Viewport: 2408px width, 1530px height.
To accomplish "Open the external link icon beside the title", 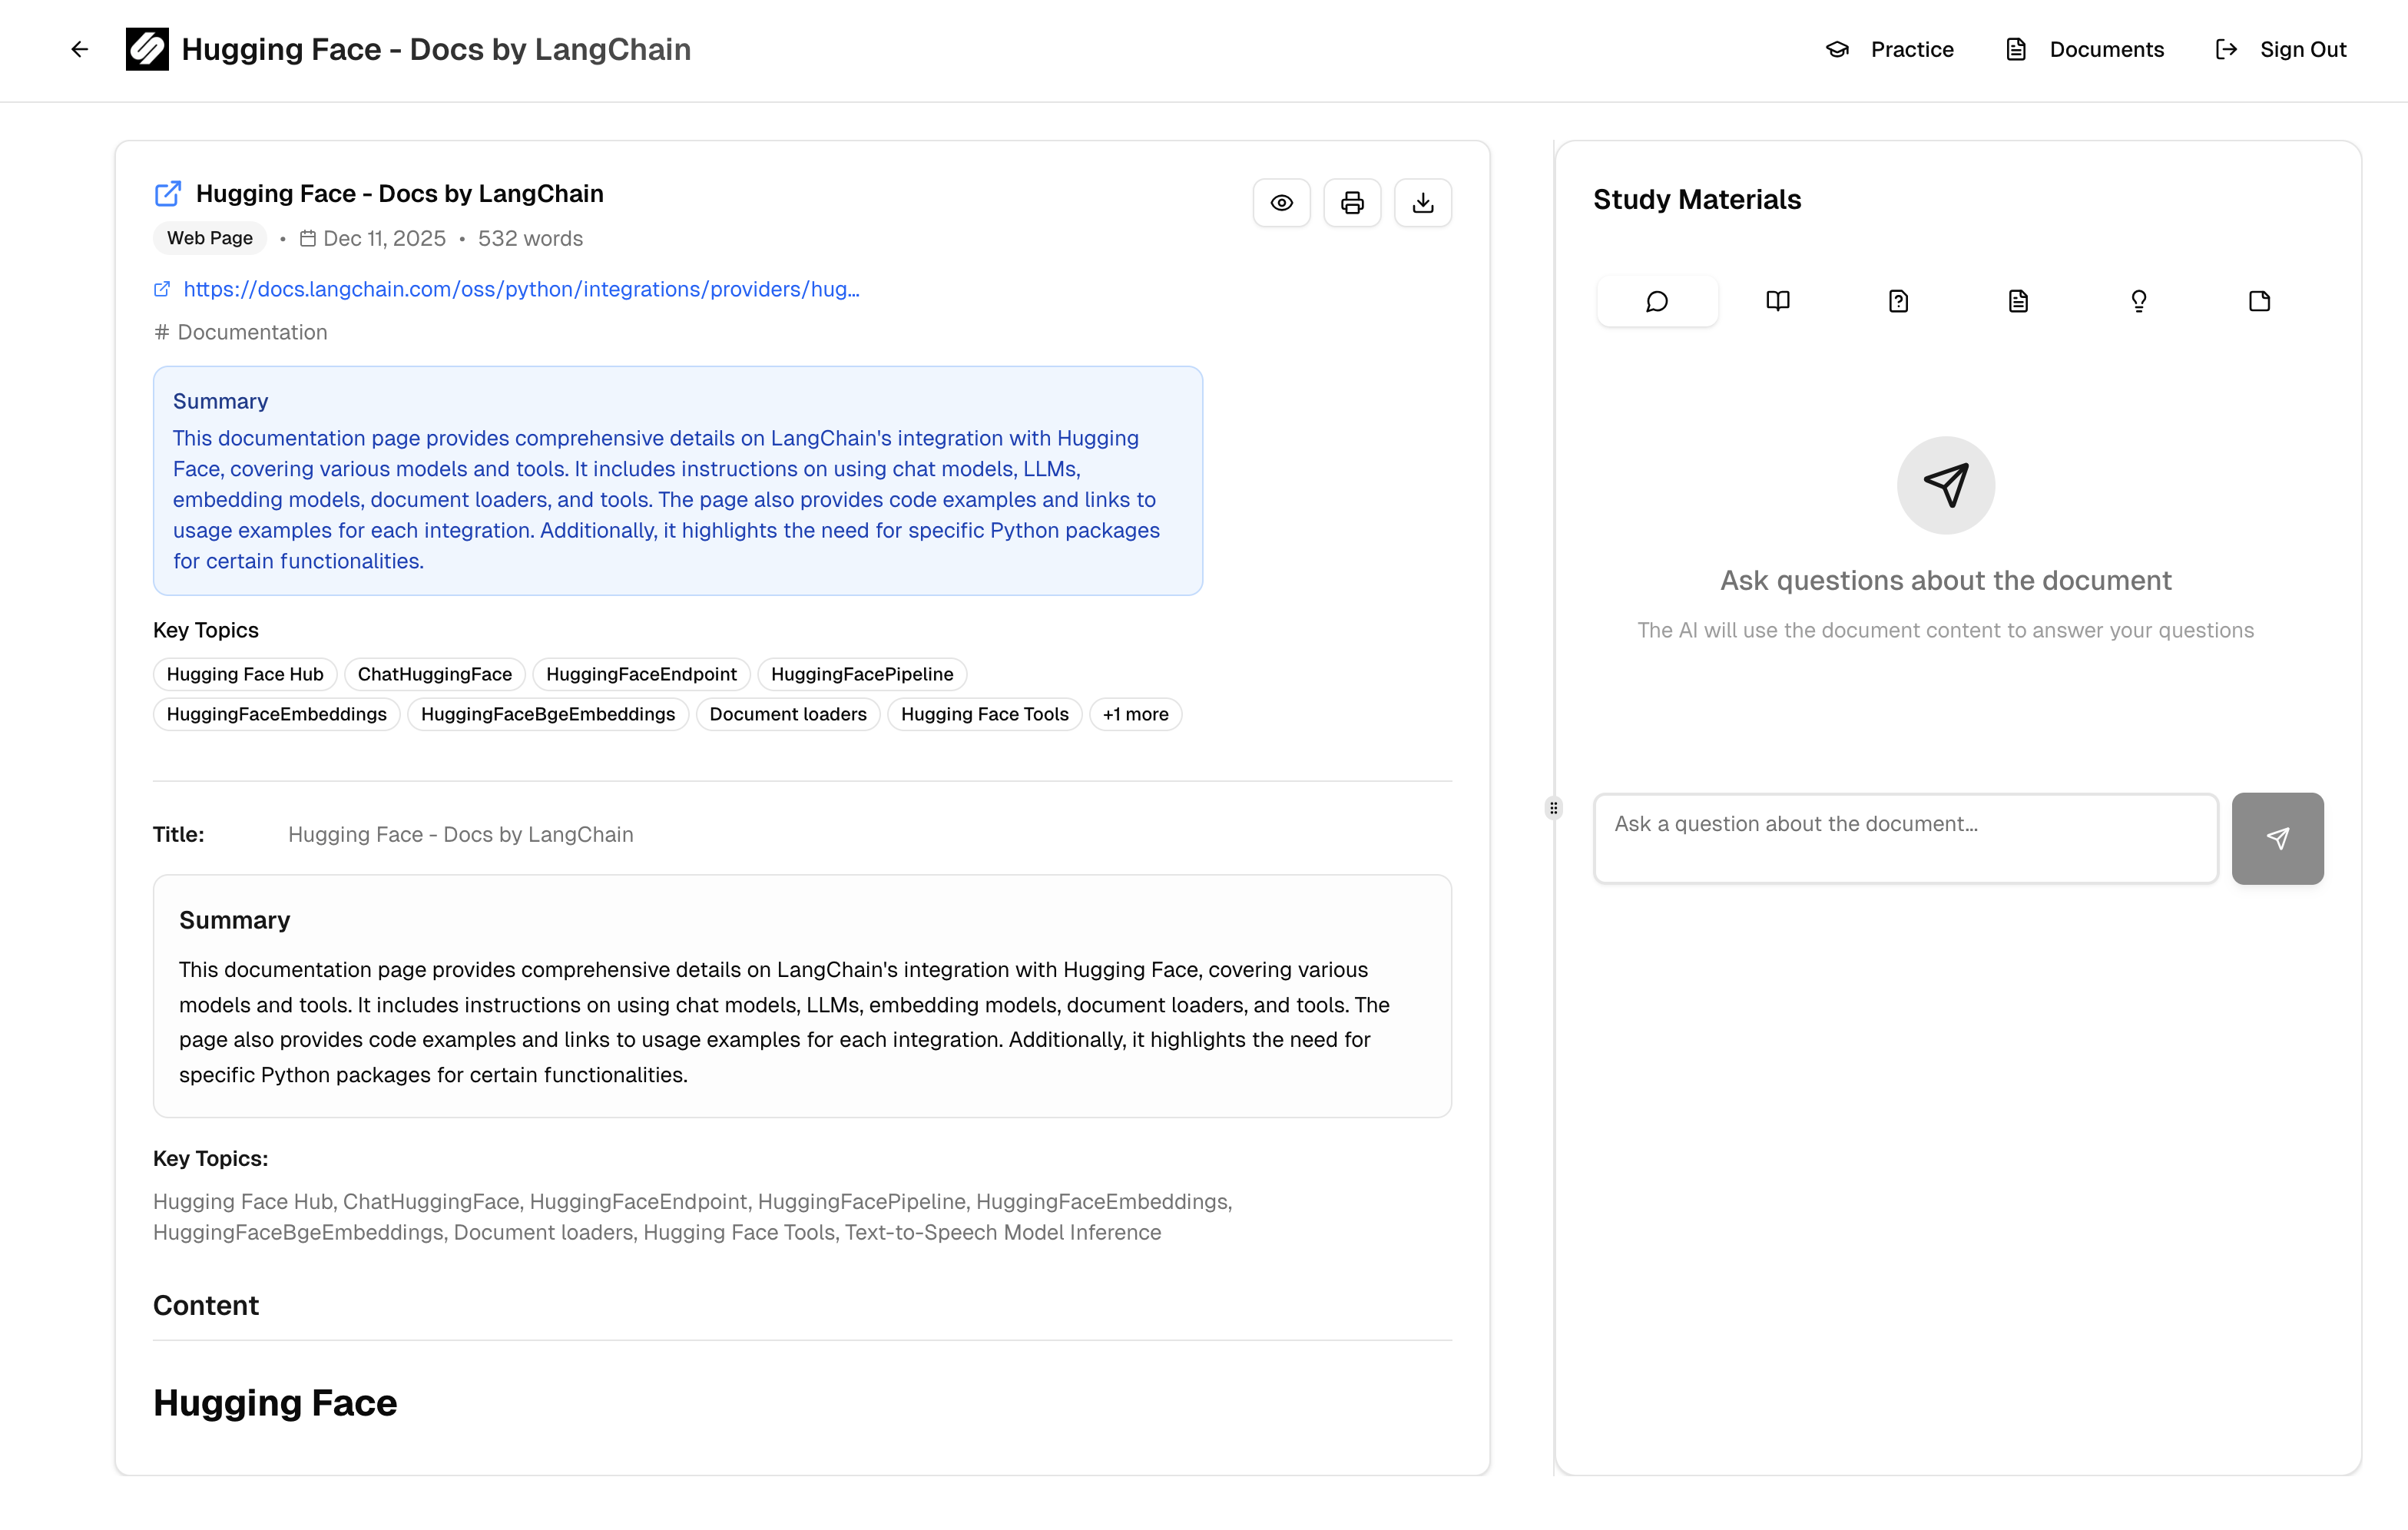I will pos(167,192).
